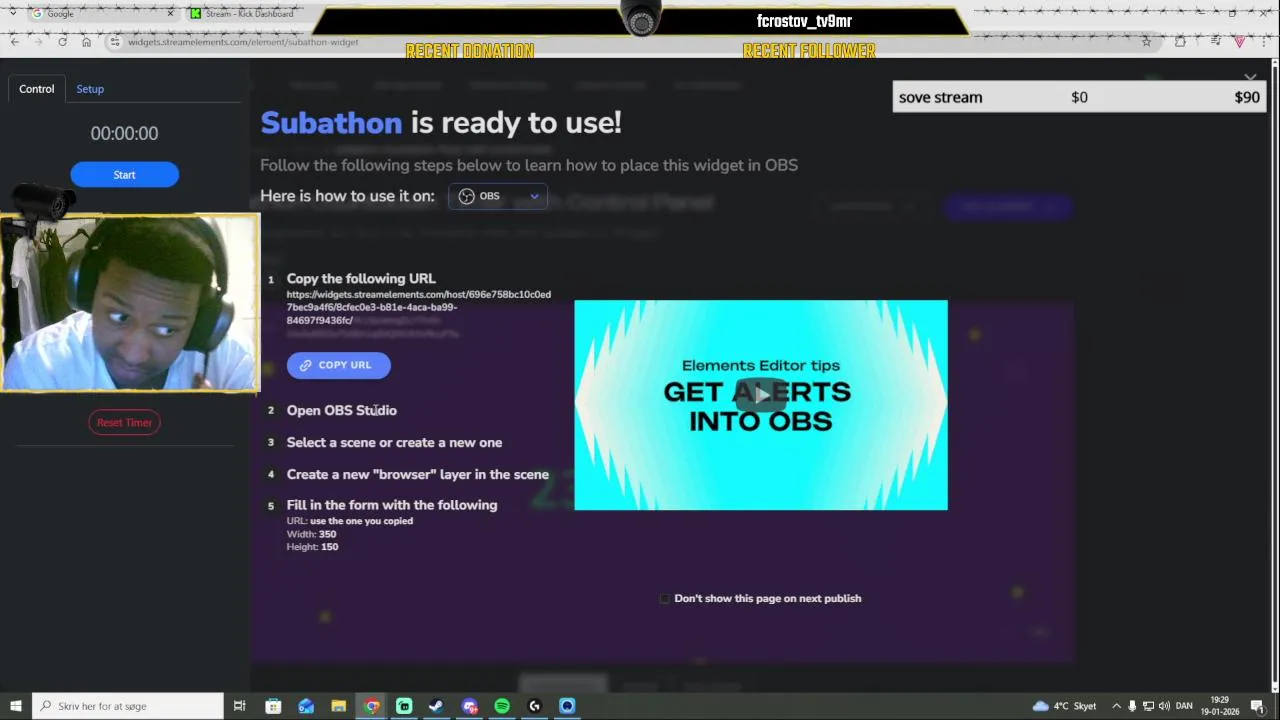The image size is (1280, 720).
Task: Click the 'Create a new "browser" layer' step
Action: pyautogui.click(x=418, y=474)
